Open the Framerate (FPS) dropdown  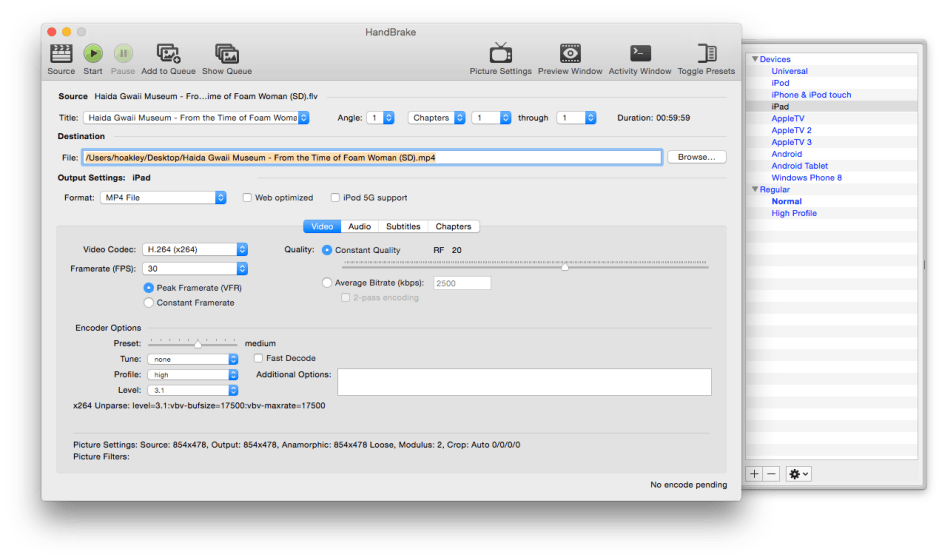[195, 269]
